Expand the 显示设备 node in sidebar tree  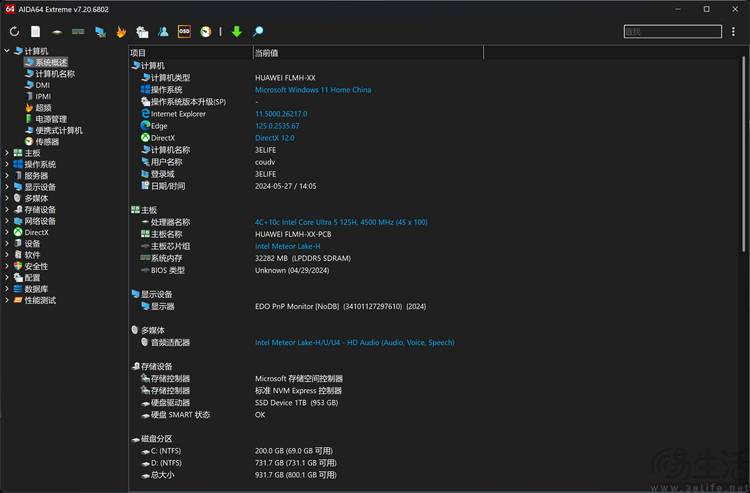[x=7, y=187]
